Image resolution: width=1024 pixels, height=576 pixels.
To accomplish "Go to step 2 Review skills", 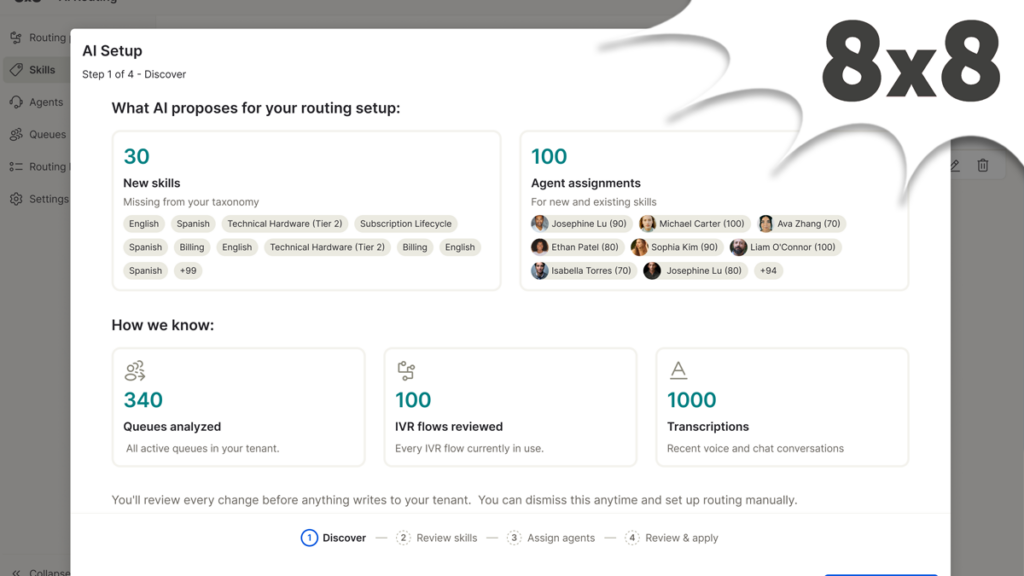I will pos(437,537).
